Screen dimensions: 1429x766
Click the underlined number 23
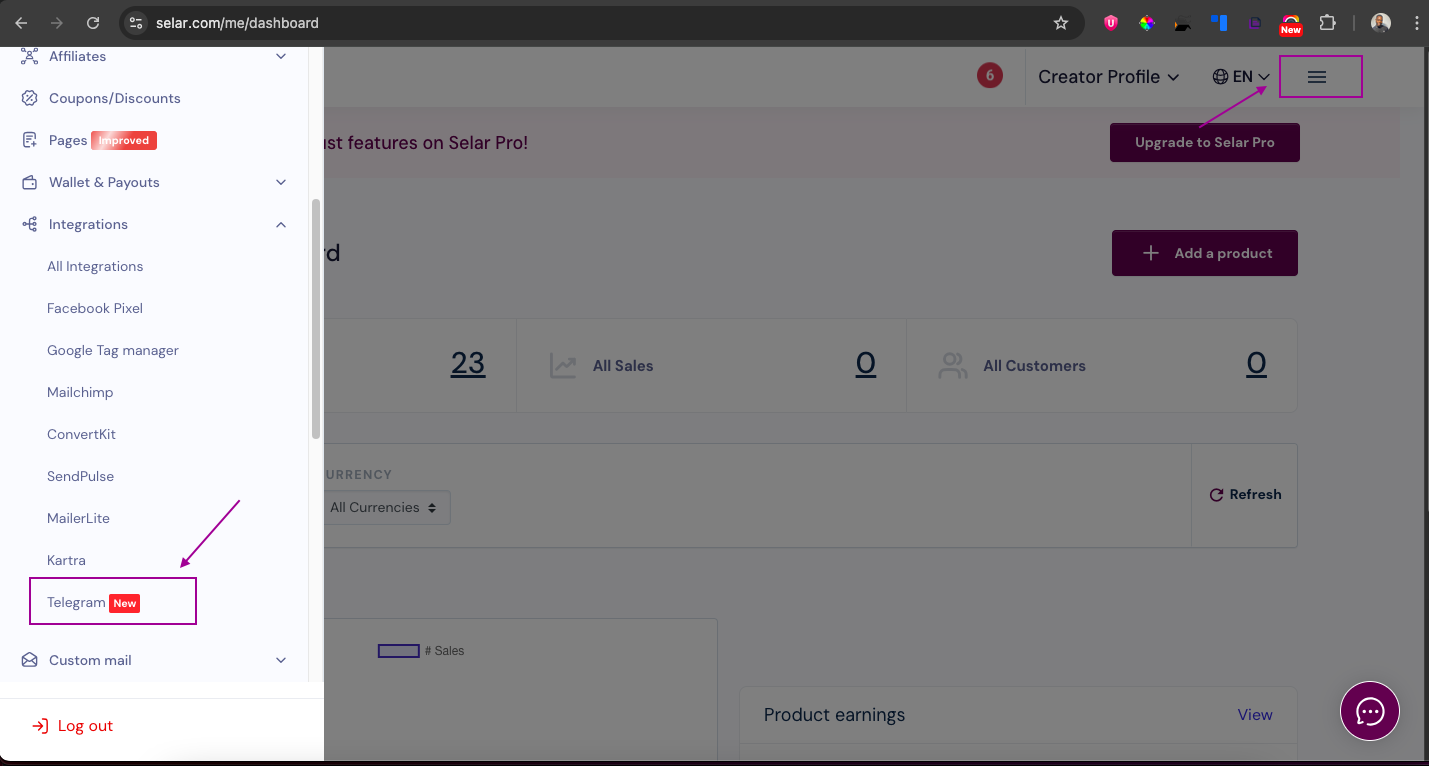pyautogui.click(x=468, y=363)
